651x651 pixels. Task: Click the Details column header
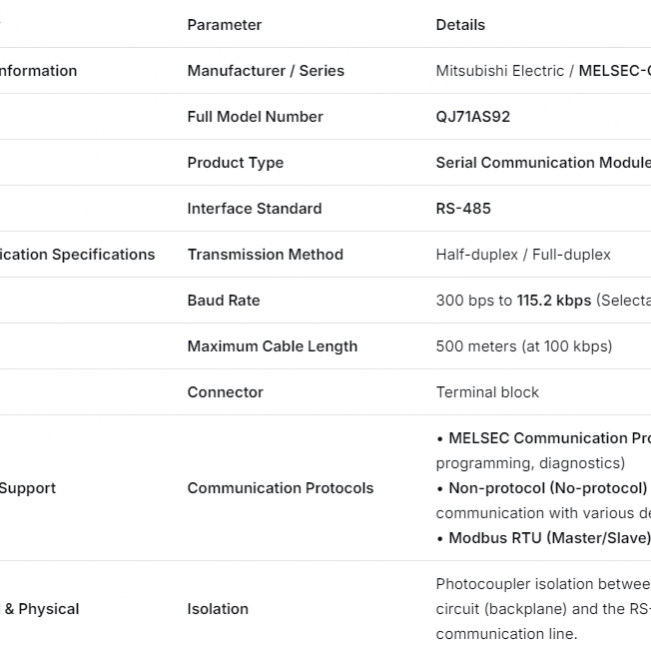click(460, 25)
